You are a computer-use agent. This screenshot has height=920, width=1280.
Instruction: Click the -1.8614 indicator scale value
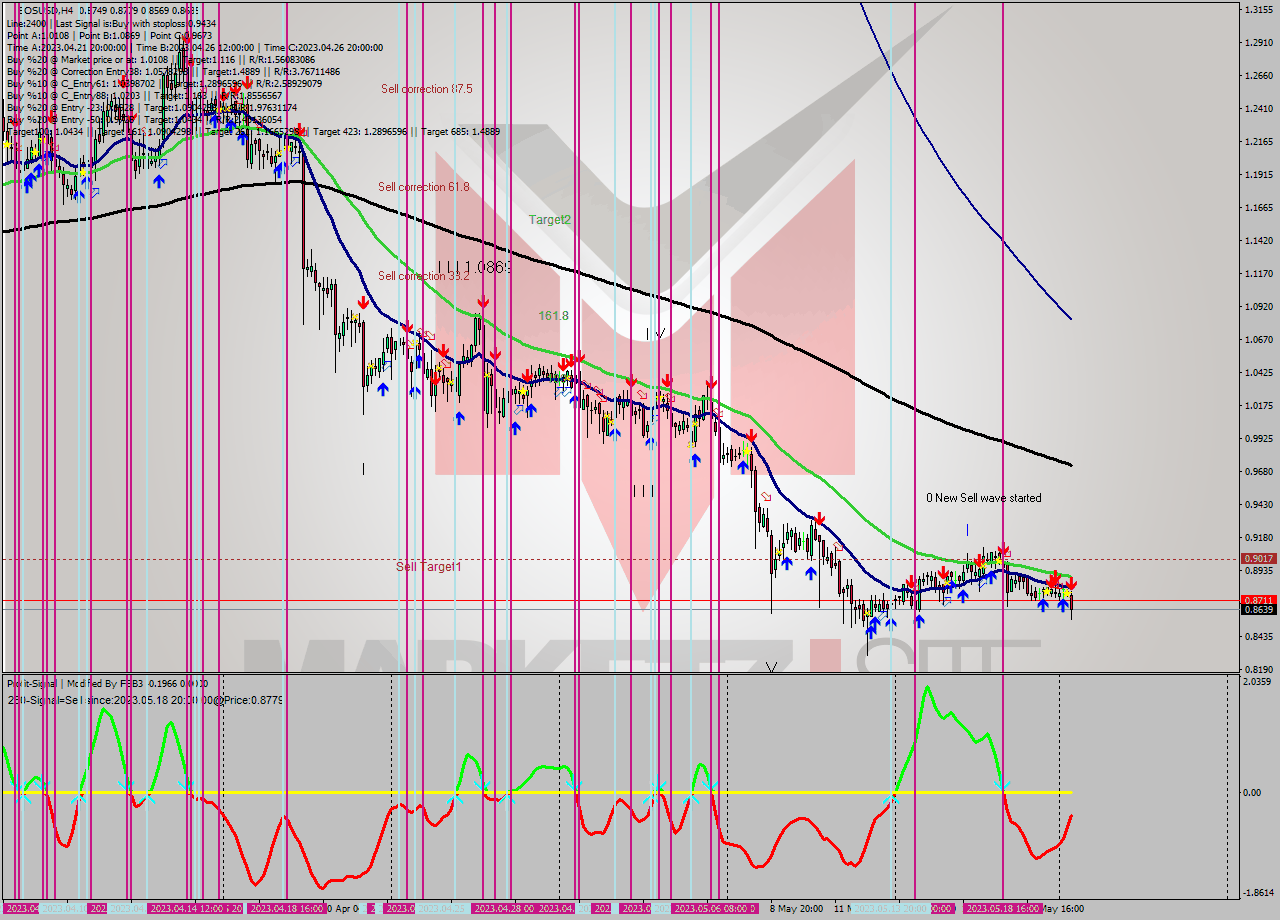[x=1258, y=892]
